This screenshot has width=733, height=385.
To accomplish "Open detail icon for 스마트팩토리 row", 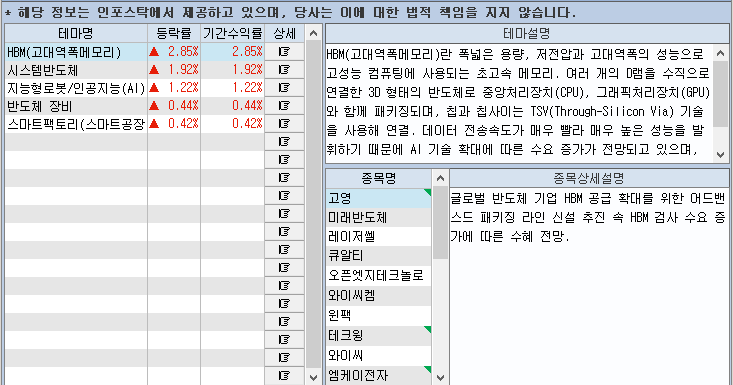I will click(284, 123).
